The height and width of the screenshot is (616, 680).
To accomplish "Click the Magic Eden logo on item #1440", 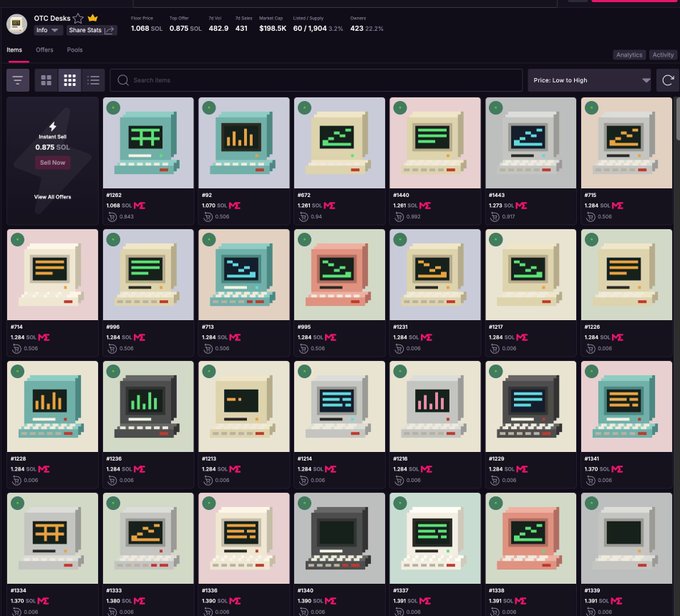I will (x=425, y=206).
